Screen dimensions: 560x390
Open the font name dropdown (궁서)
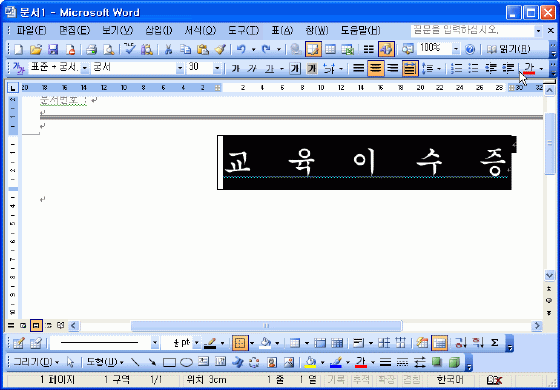(180, 68)
